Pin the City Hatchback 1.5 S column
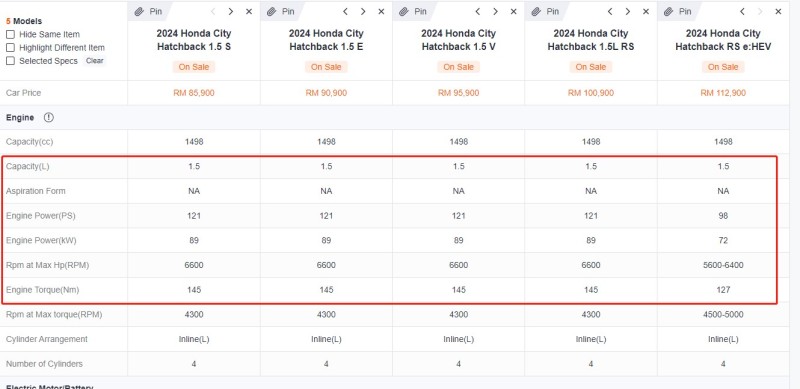Image resolution: width=800 pixels, height=389 pixels. pyautogui.click(x=148, y=11)
